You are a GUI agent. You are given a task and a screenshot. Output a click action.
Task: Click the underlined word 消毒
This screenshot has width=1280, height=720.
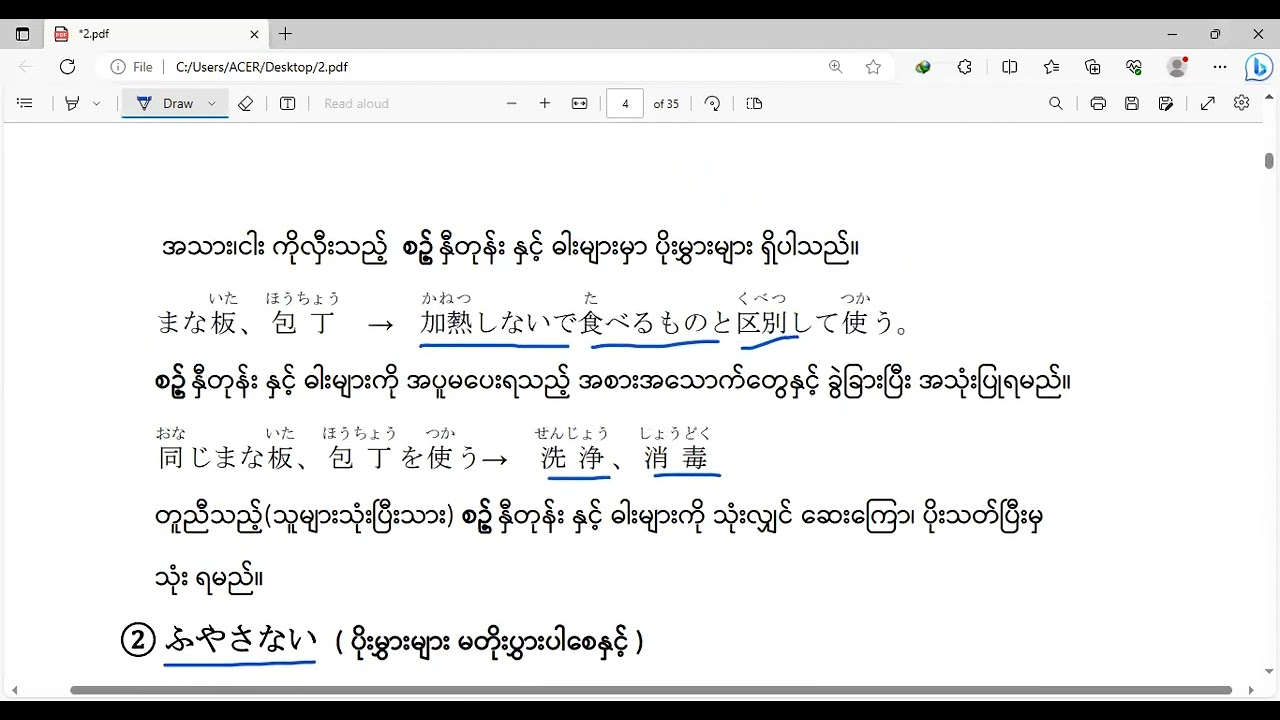point(677,458)
